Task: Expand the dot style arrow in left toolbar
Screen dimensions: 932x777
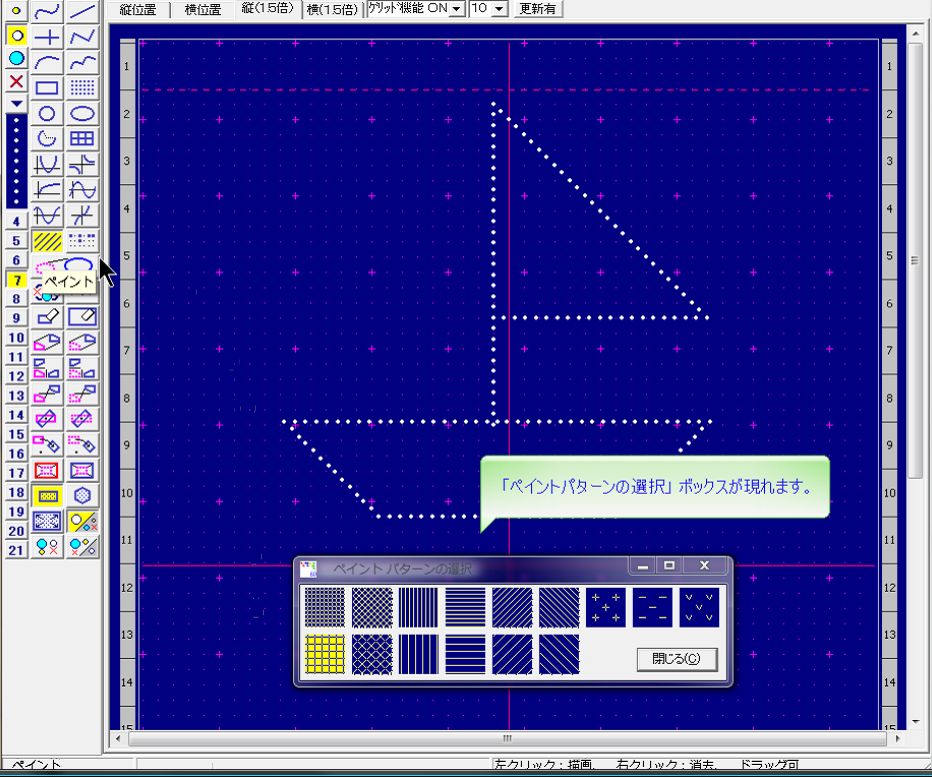Action: tap(16, 103)
